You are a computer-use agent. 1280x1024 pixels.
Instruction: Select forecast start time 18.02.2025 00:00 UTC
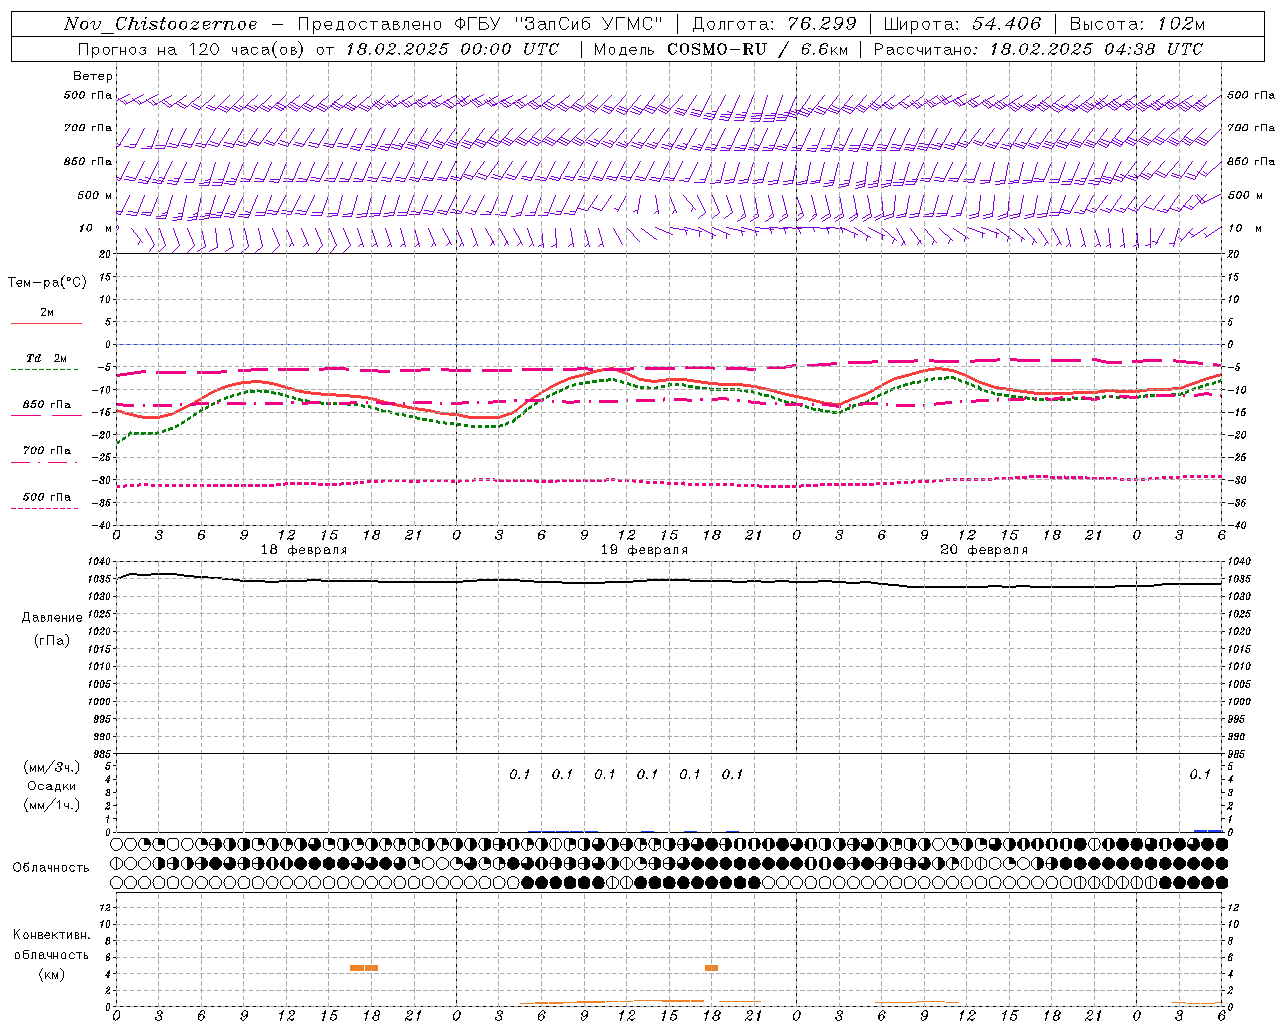click(x=452, y=49)
